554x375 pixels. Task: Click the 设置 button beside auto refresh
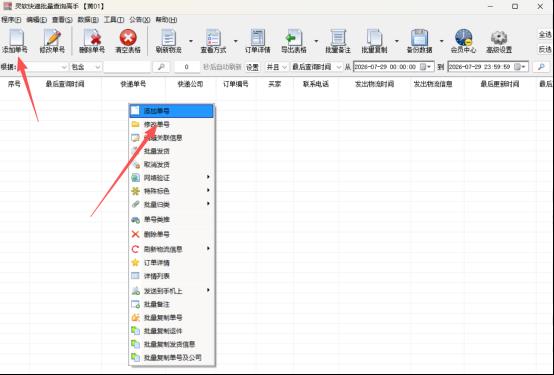coord(252,67)
